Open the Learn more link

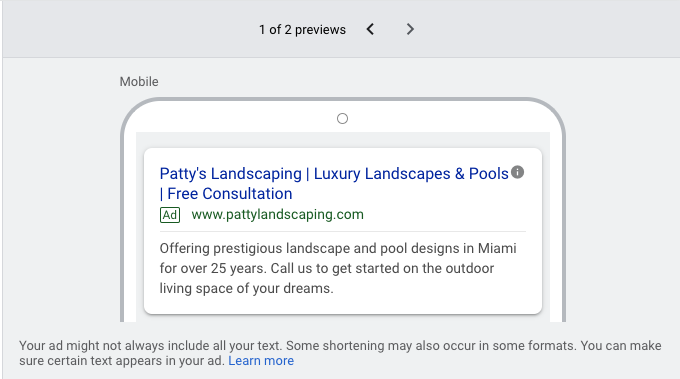(261, 361)
